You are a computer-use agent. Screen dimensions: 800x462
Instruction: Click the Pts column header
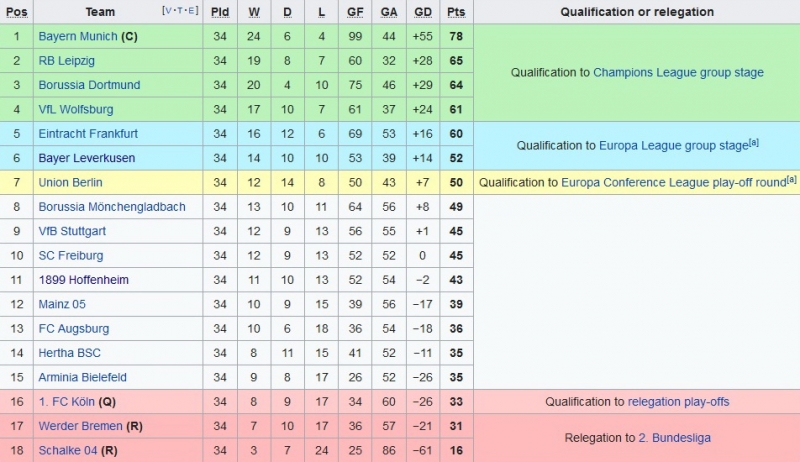point(456,12)
